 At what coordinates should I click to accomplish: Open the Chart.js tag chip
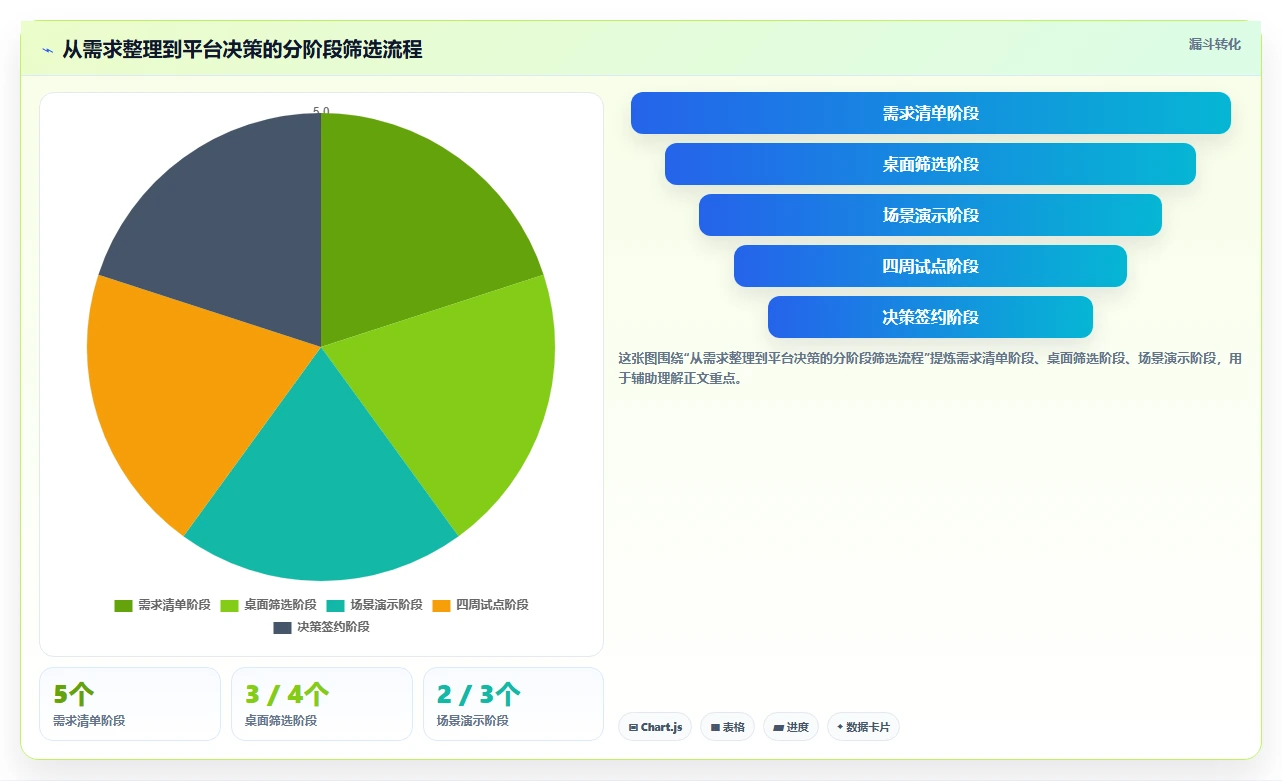[x=655, y=727]
